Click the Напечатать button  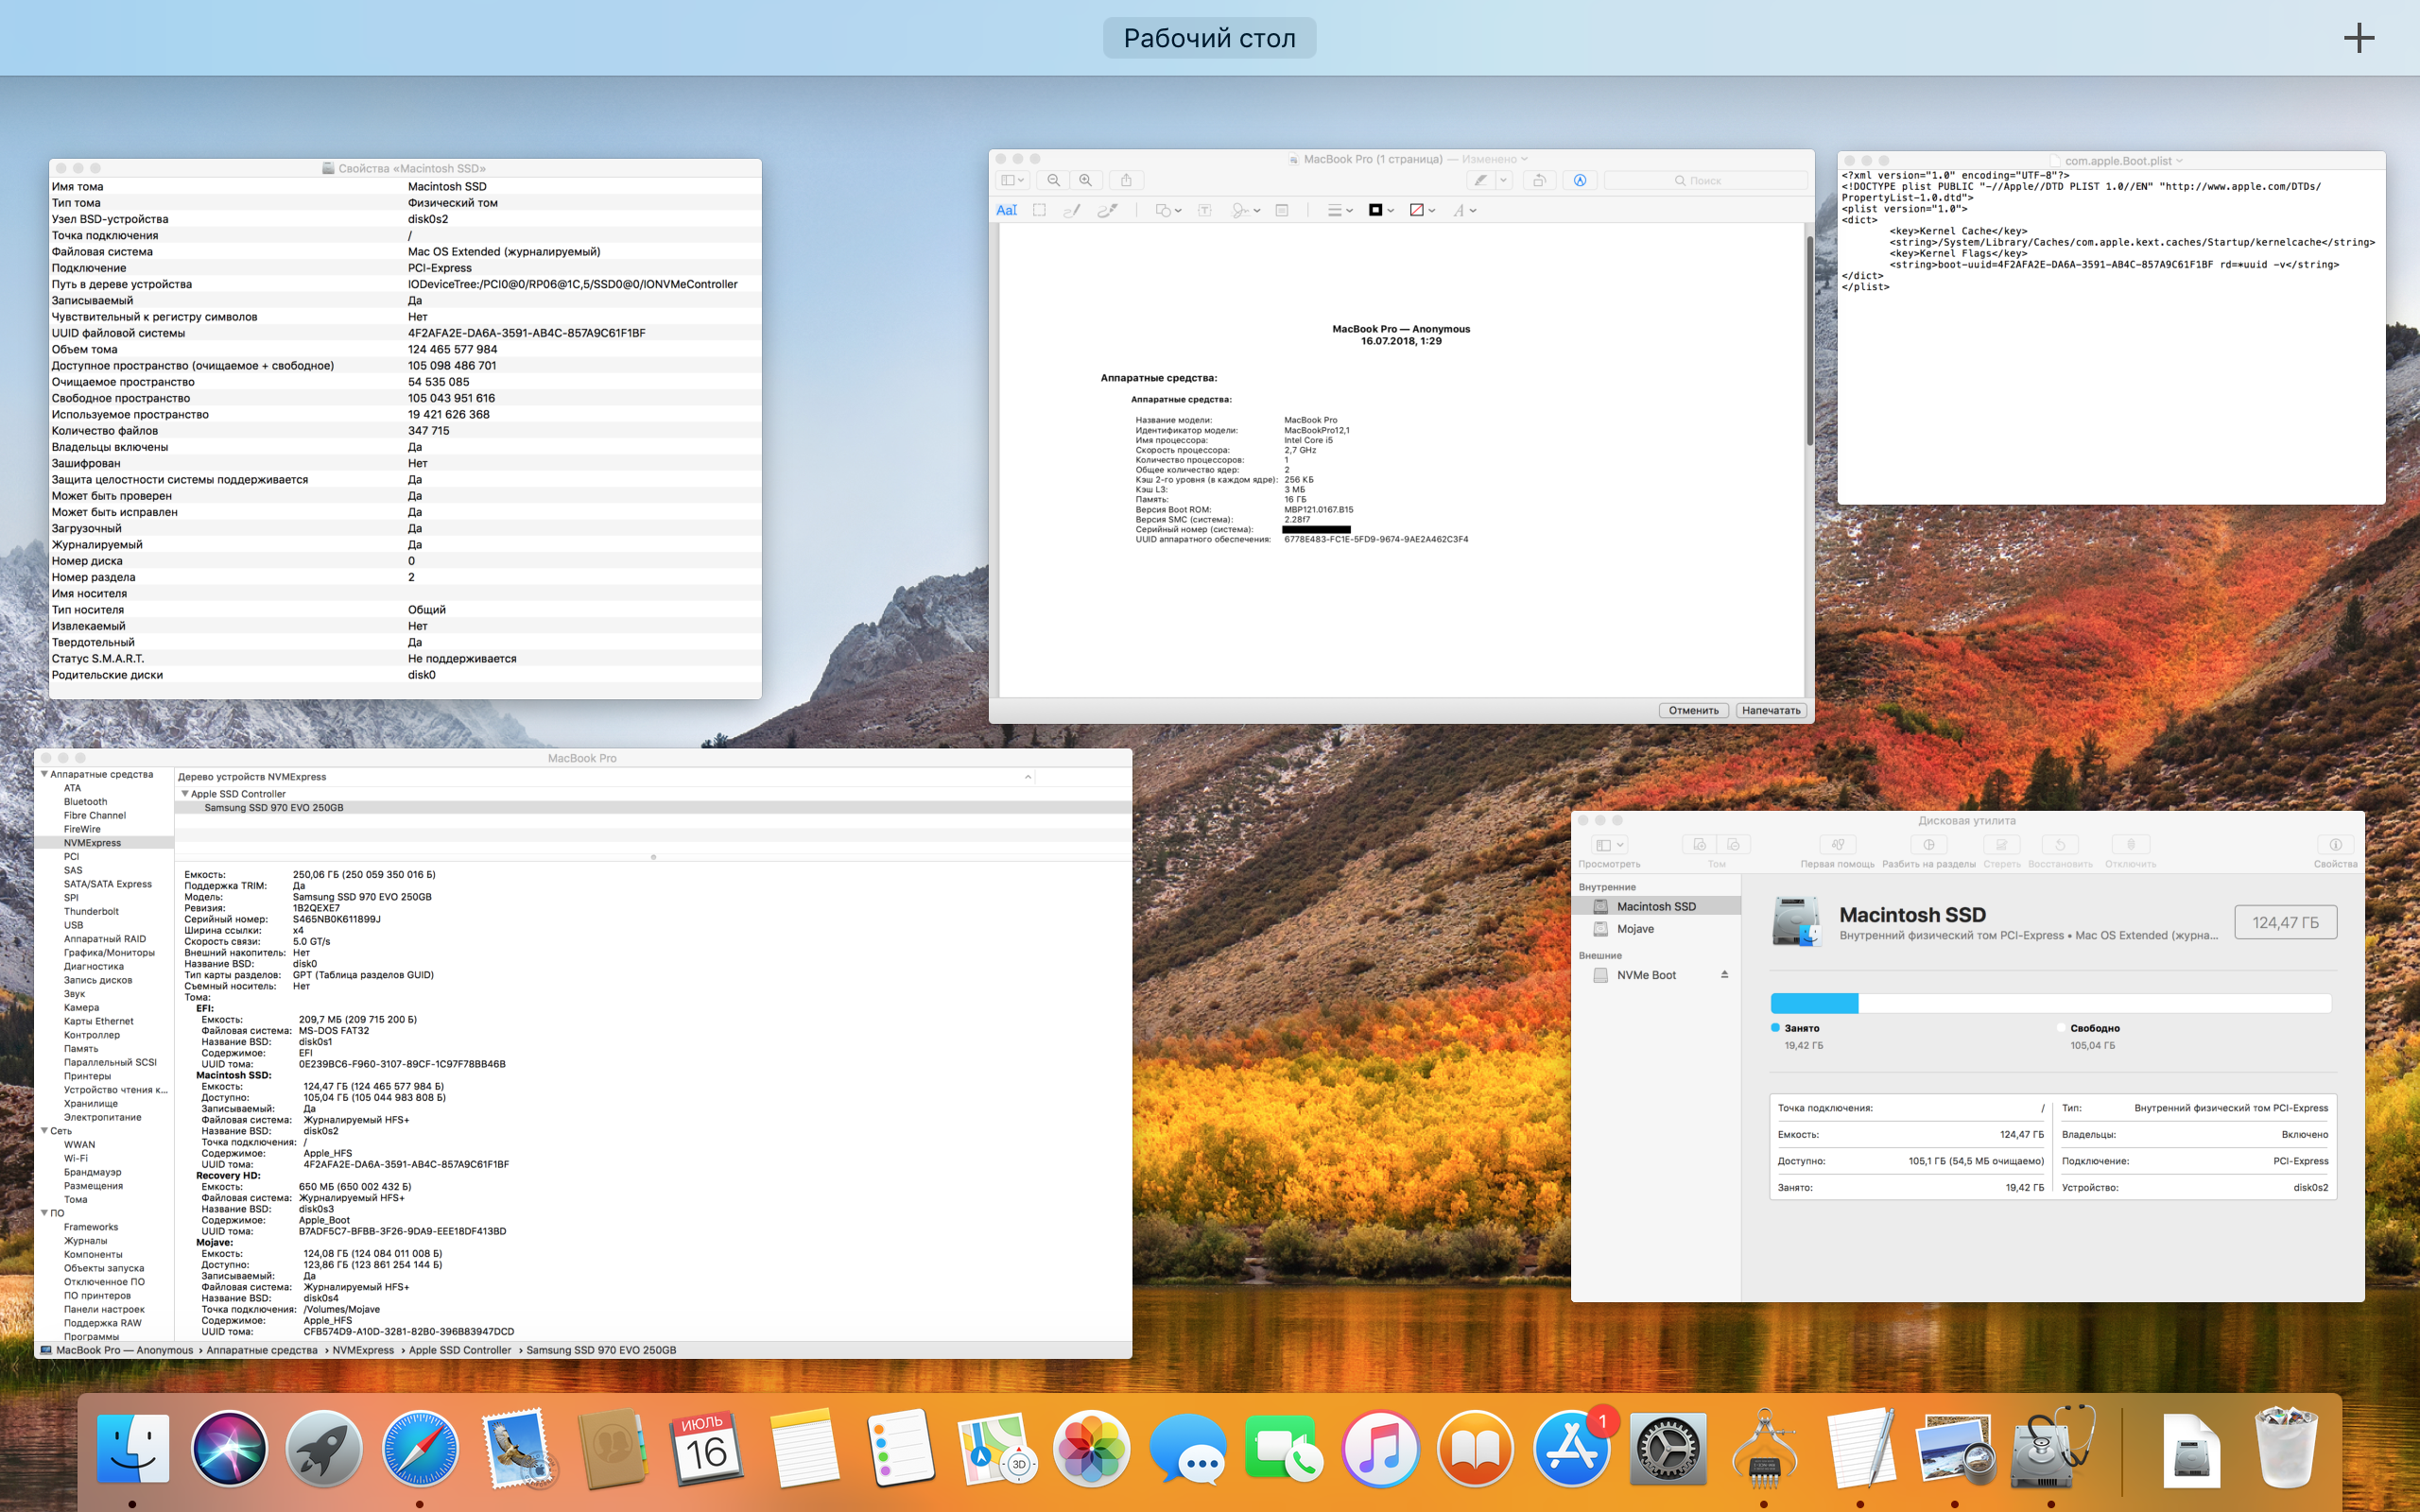tap(1771, 710)
